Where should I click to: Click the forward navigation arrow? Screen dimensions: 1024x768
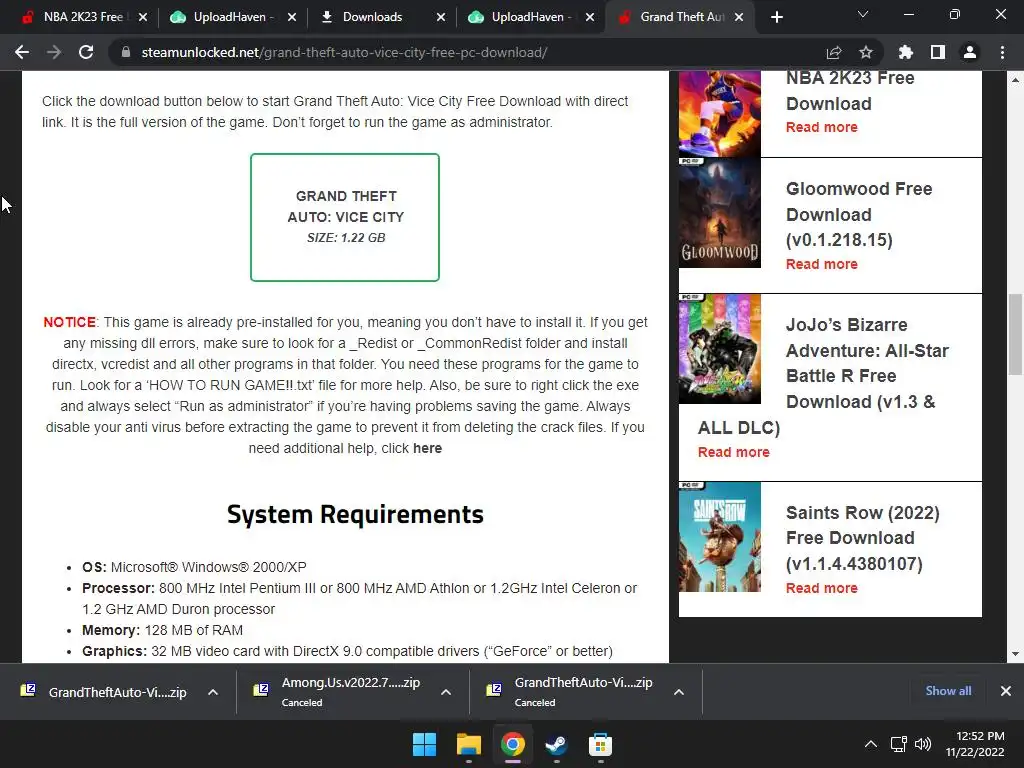tap(54, 52)
